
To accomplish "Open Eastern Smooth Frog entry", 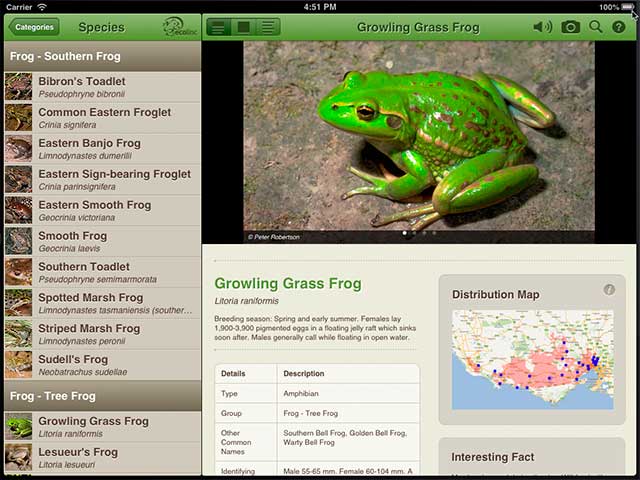I will (102, 211).
